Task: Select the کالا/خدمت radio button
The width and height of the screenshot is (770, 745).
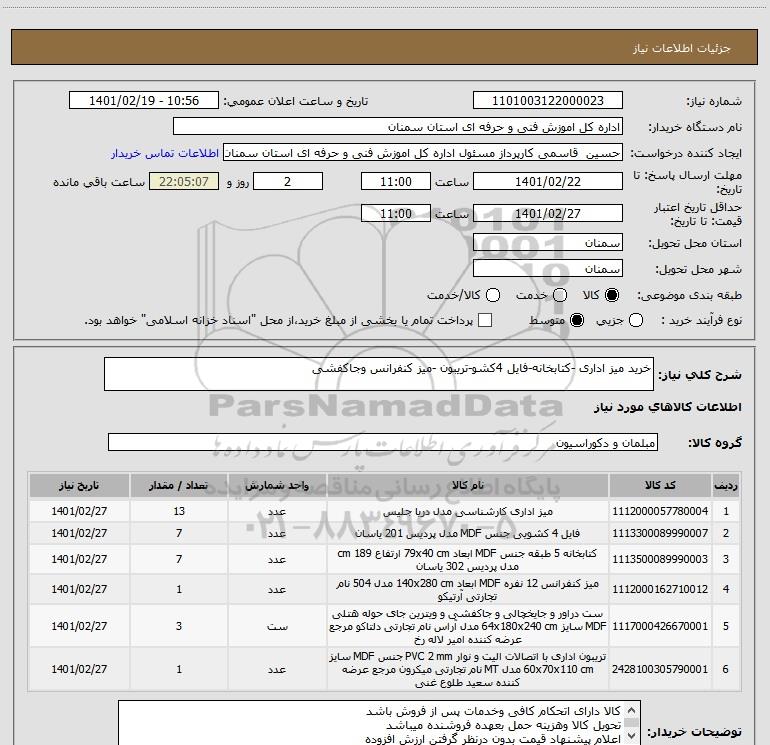Action: click(493, 295)
